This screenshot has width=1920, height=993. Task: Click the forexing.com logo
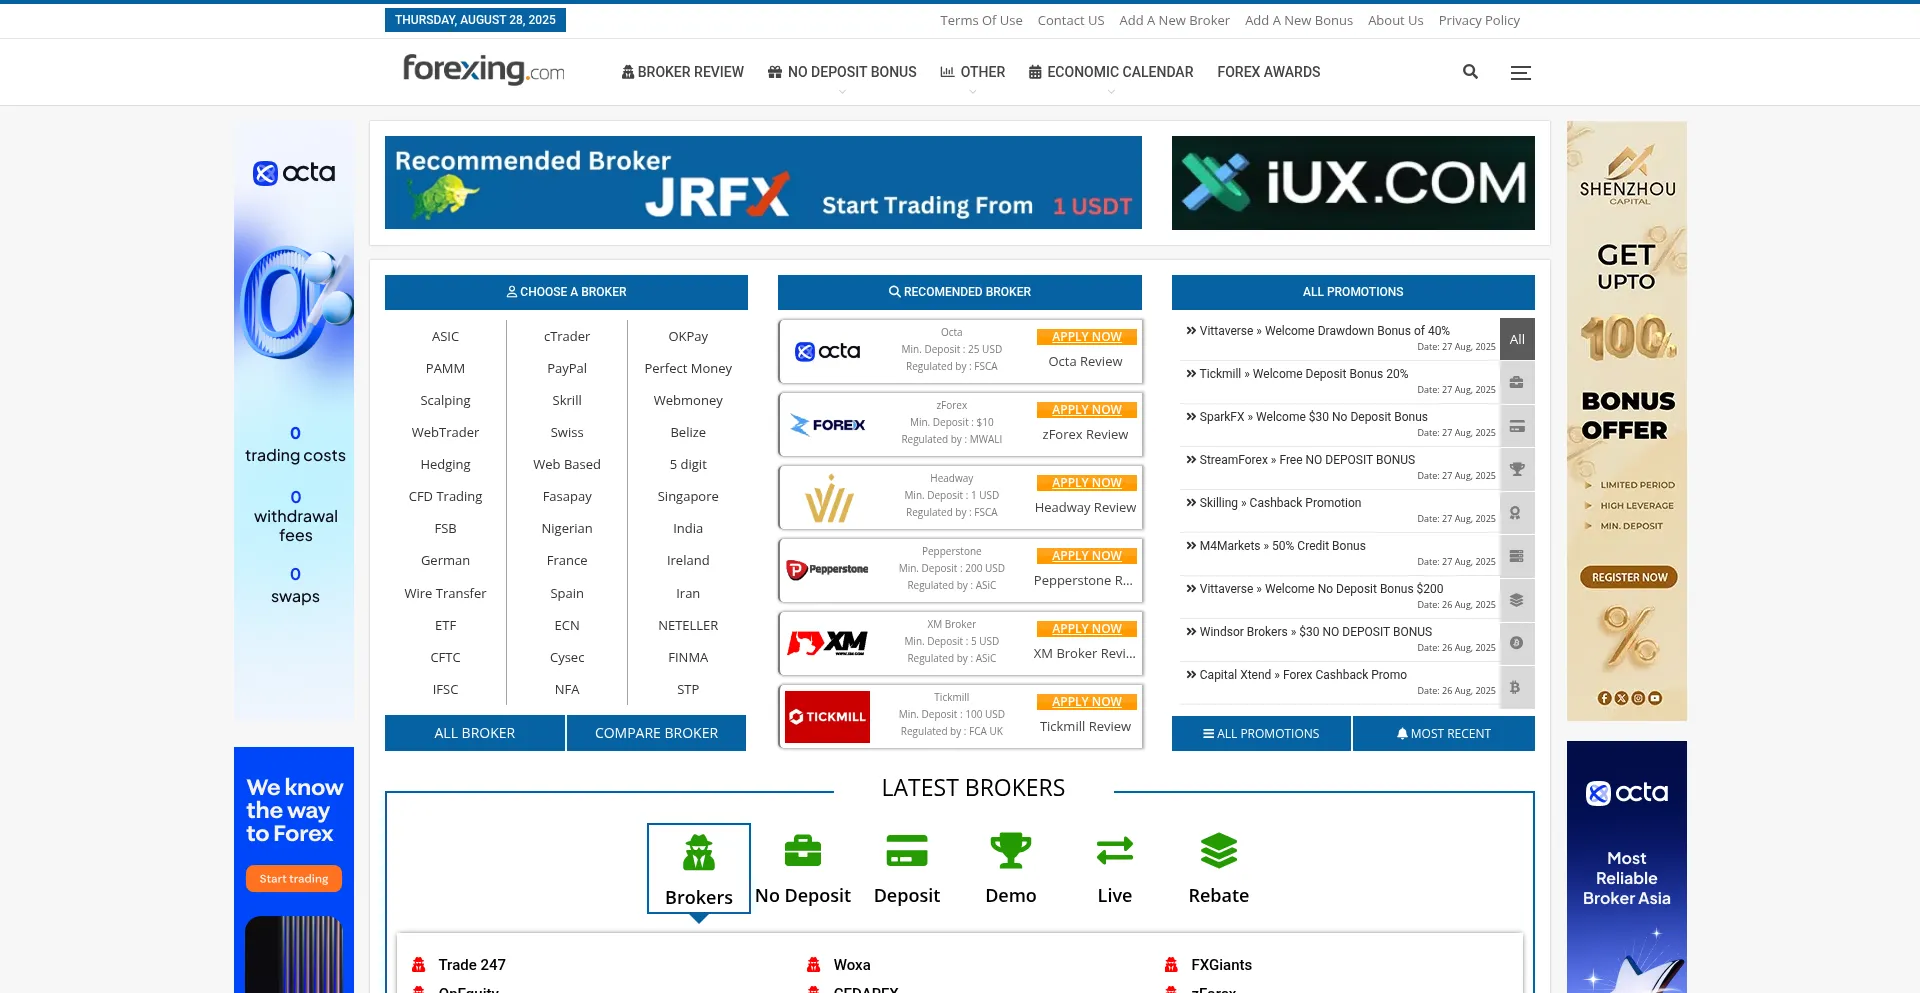point(484,70)
